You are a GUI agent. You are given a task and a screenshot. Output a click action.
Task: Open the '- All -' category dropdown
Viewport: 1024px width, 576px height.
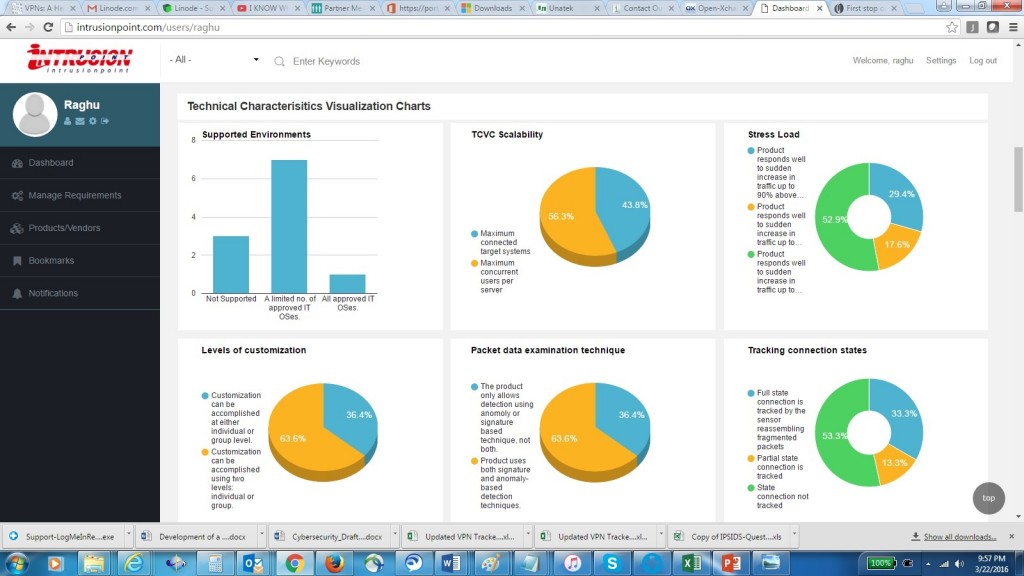[x=214, y=60]
